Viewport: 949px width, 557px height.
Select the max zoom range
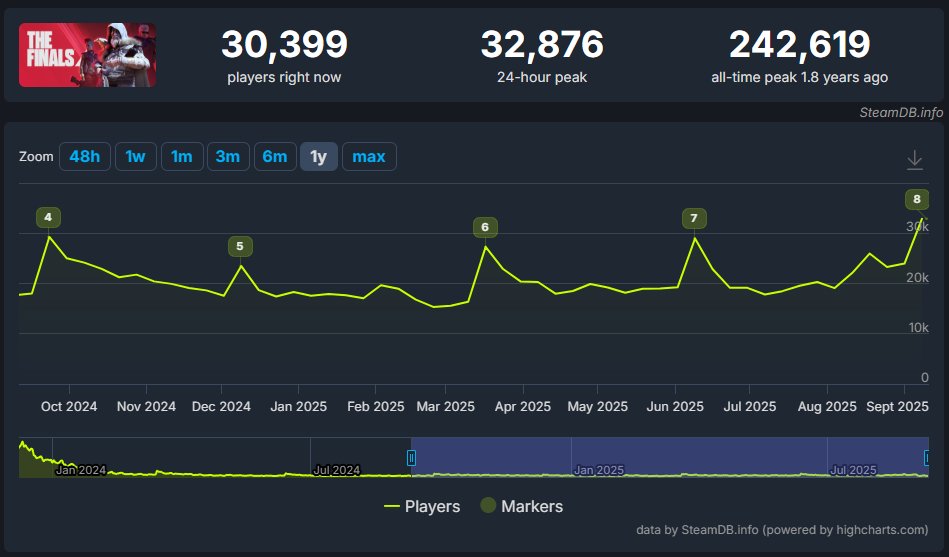(369, 157)
